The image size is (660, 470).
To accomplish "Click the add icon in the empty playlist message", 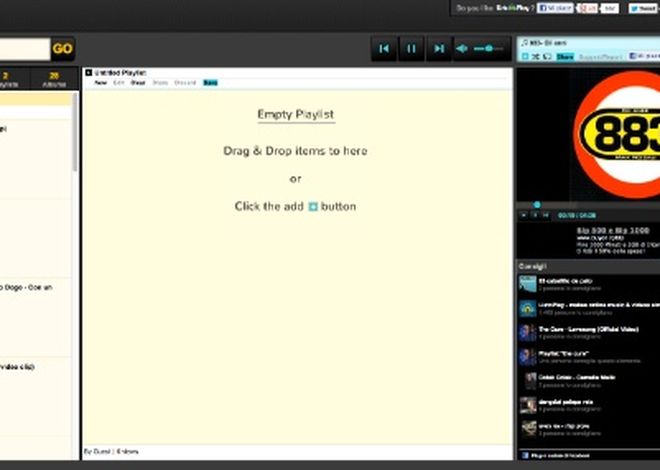I will click(x=313, y=207).
